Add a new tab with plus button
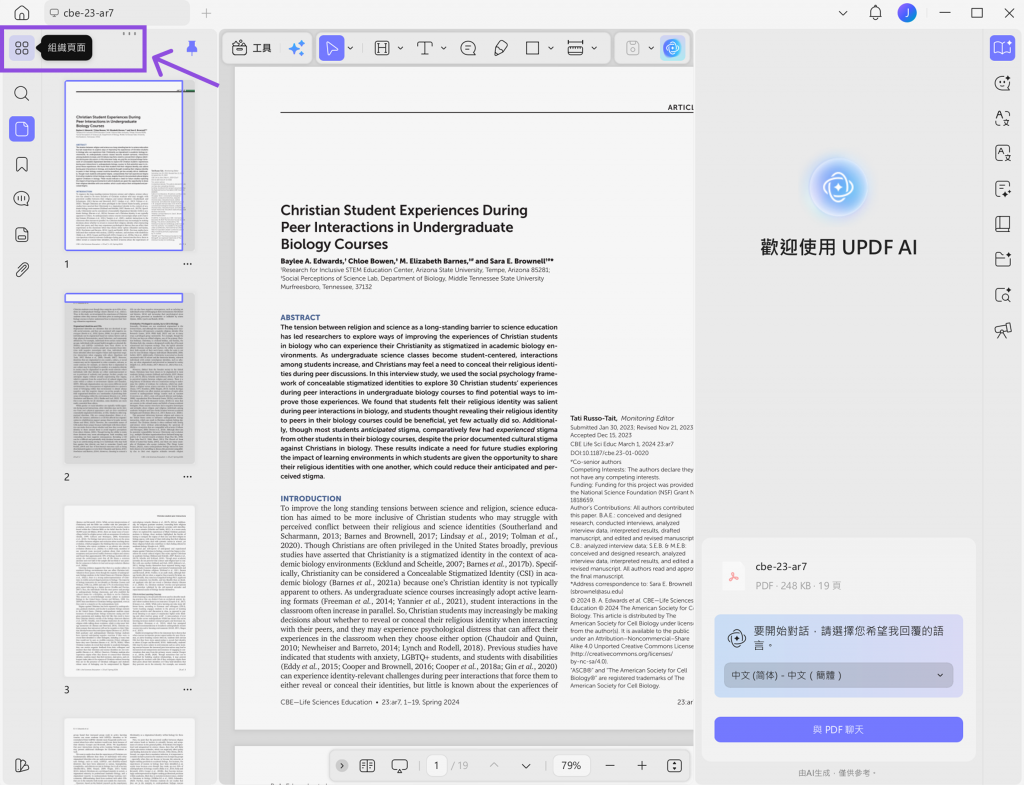 pos(206,13)
